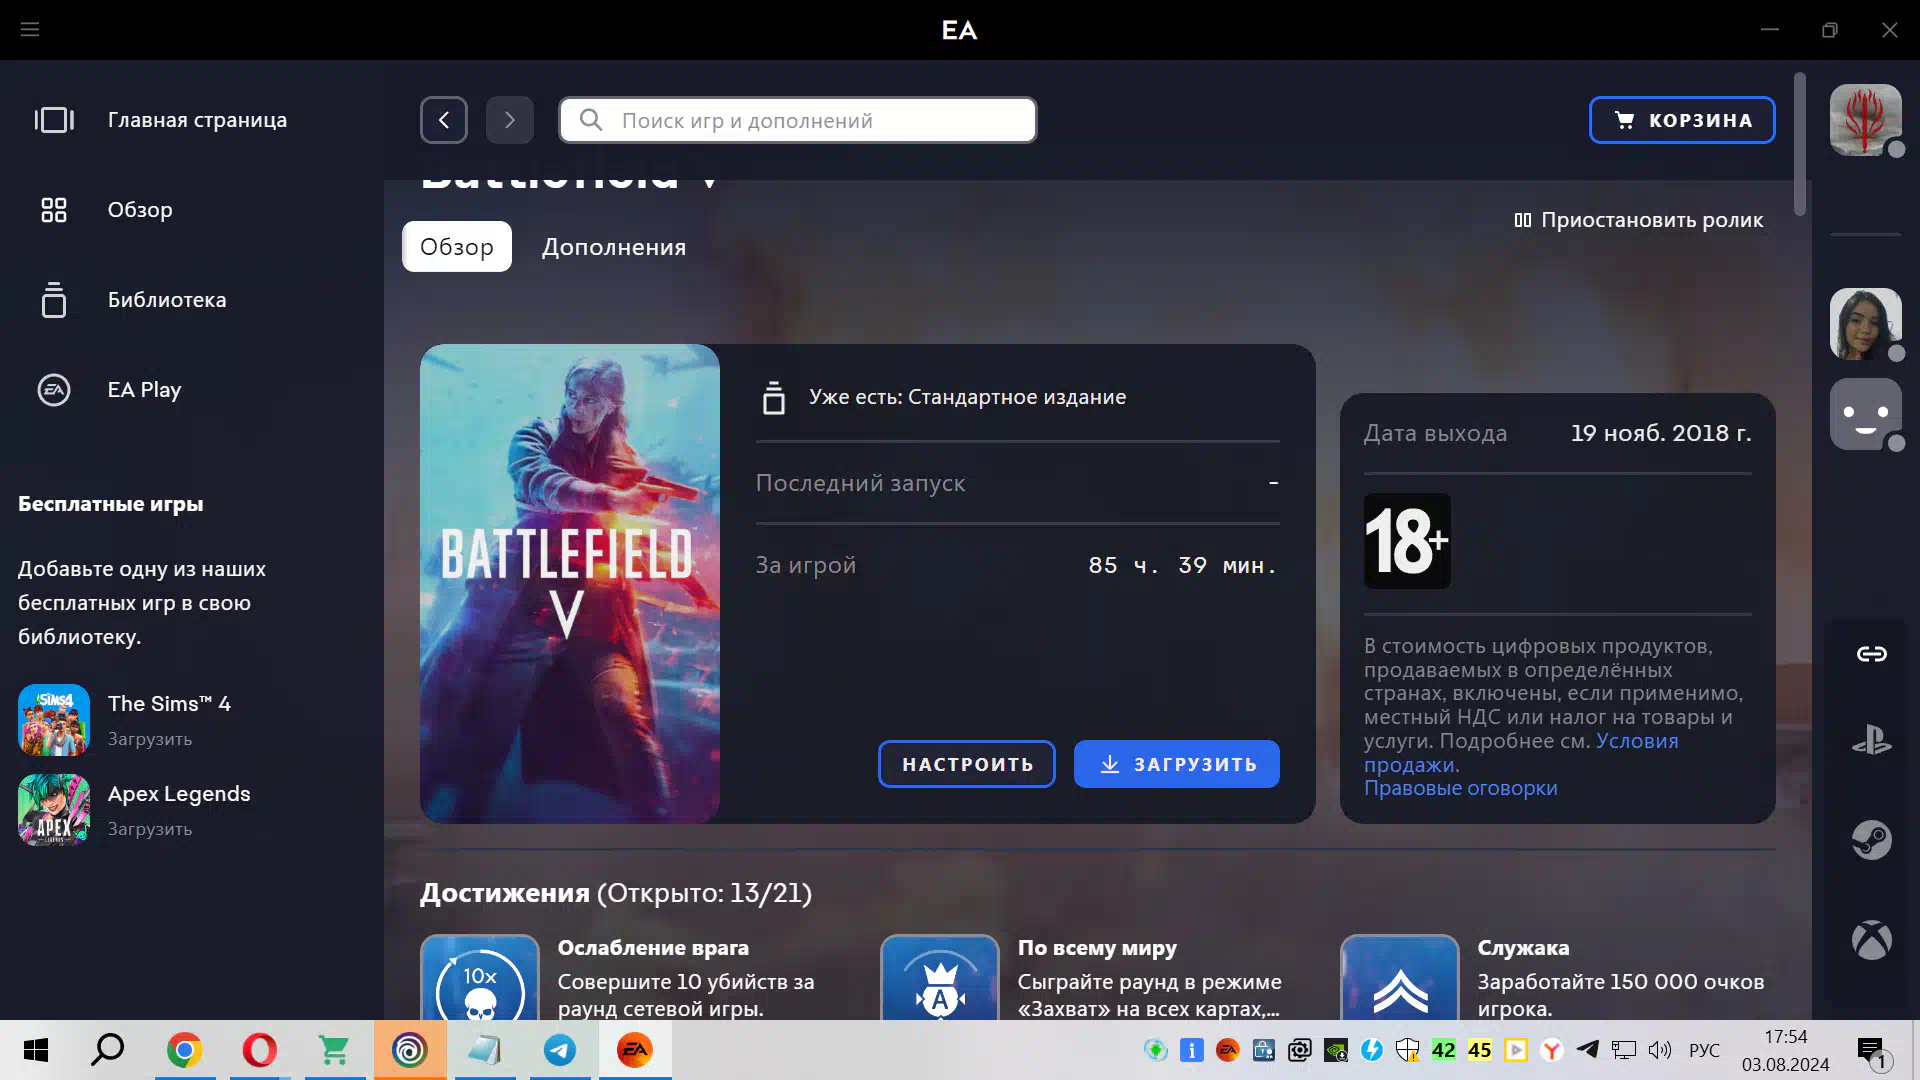
Task: Open your profile avatar with red emblem
Action: 1865,120
